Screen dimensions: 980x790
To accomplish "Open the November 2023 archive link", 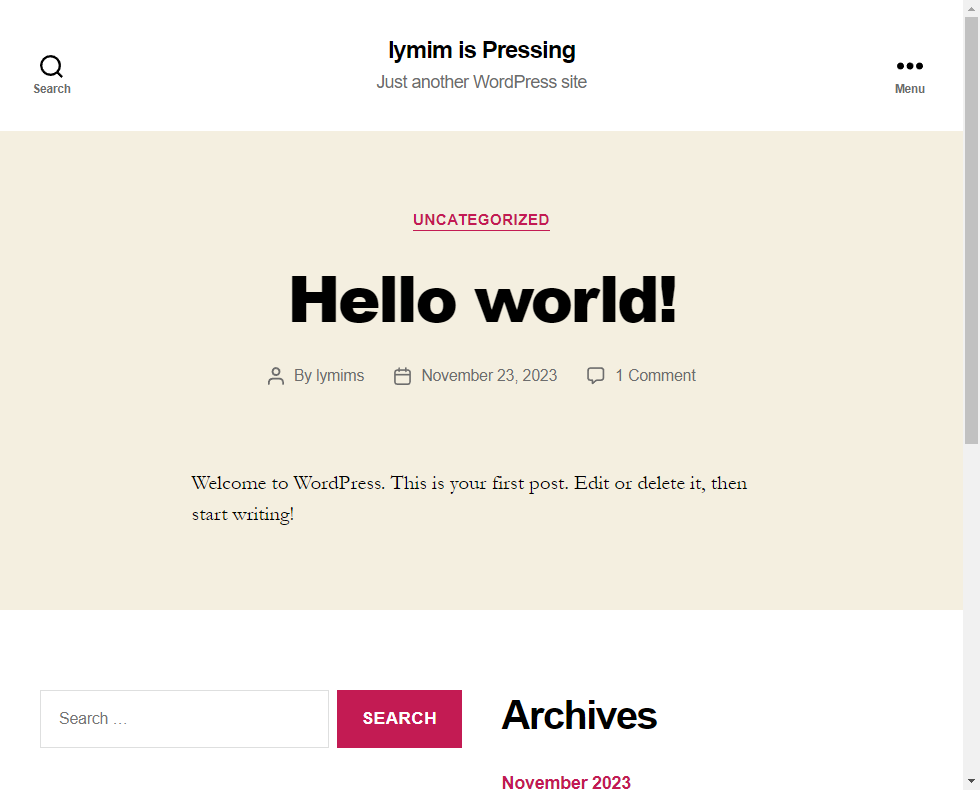I will pyautogui.click(x=566, y=782).
